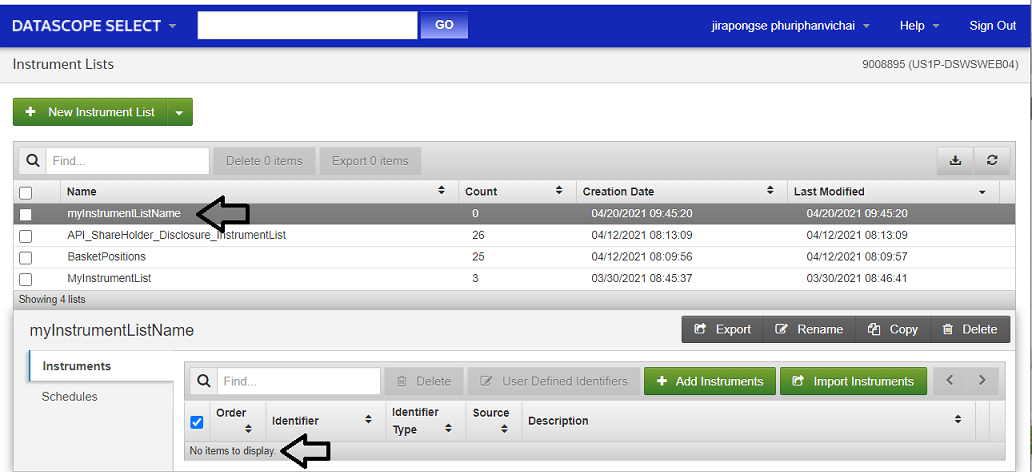Image resolution: width=1032 pixels, height=472 pixels.
Task: Tick the checkbox for the BasketPositions row
Action: click(26, 258)
